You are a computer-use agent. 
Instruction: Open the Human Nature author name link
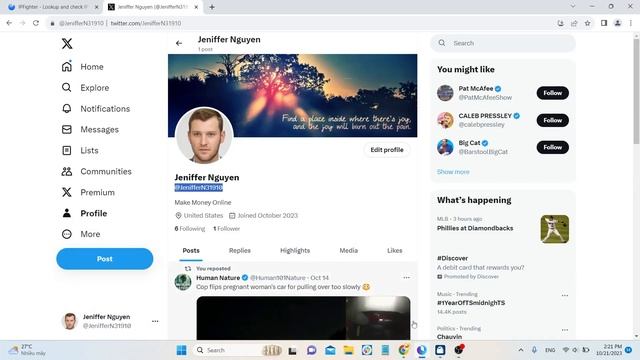[218, 278]
